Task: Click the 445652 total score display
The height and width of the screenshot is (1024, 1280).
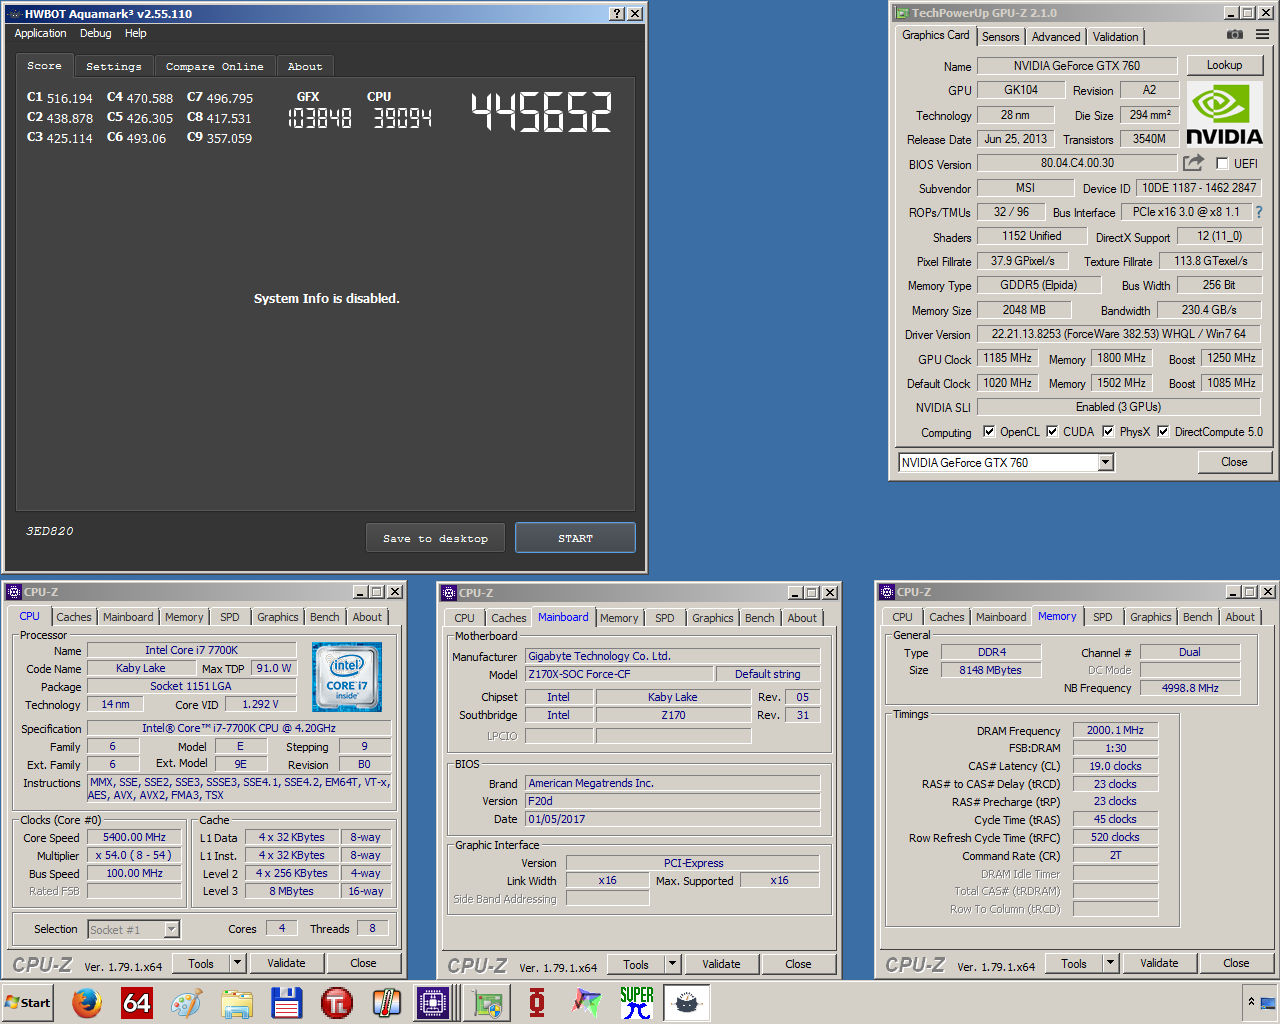Action: click(541, 112)
